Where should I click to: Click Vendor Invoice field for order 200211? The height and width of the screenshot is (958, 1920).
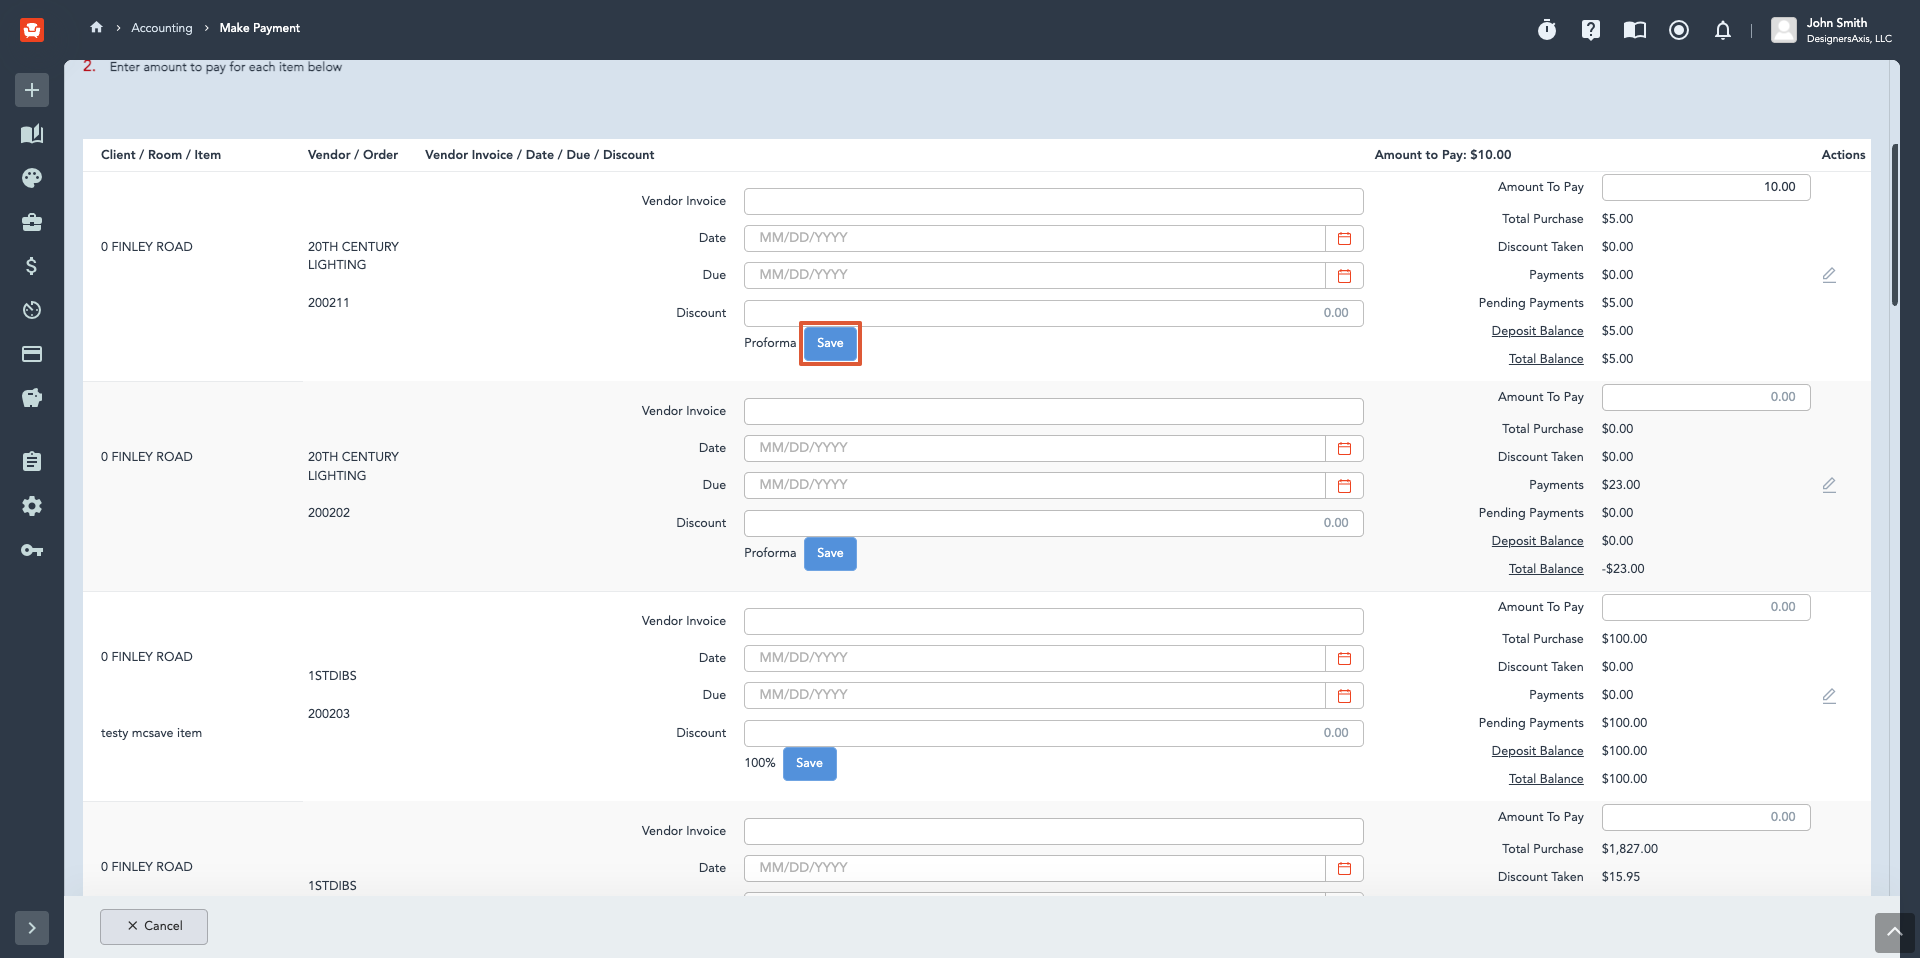coord(1053,201)
